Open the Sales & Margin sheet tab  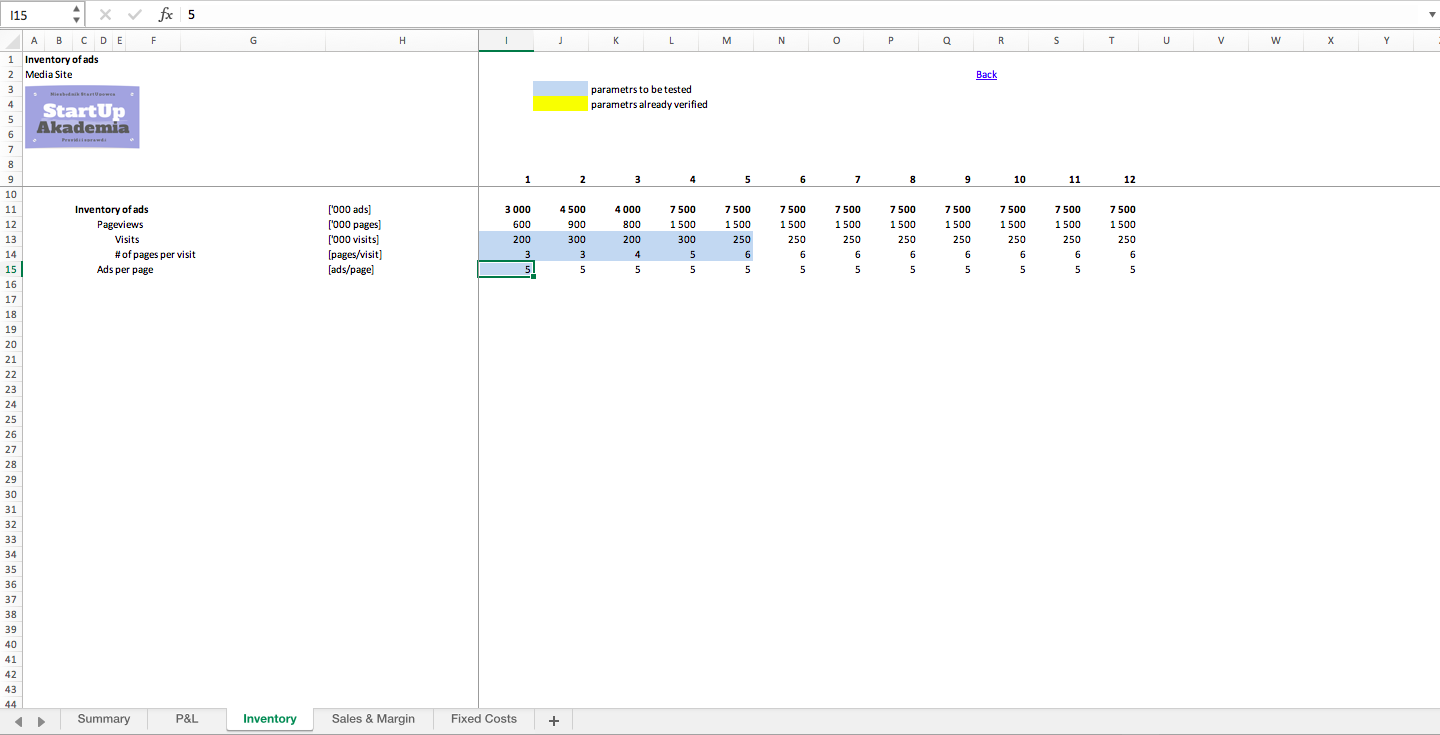[373, 719]
